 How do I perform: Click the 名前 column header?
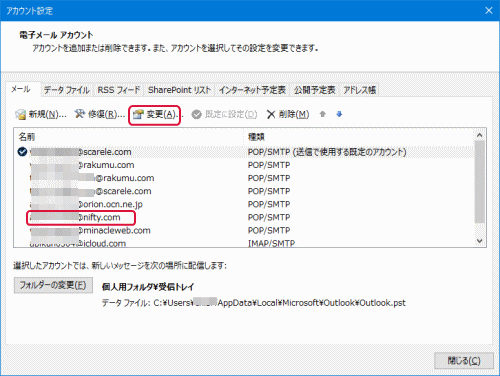[x=129, y=137]
